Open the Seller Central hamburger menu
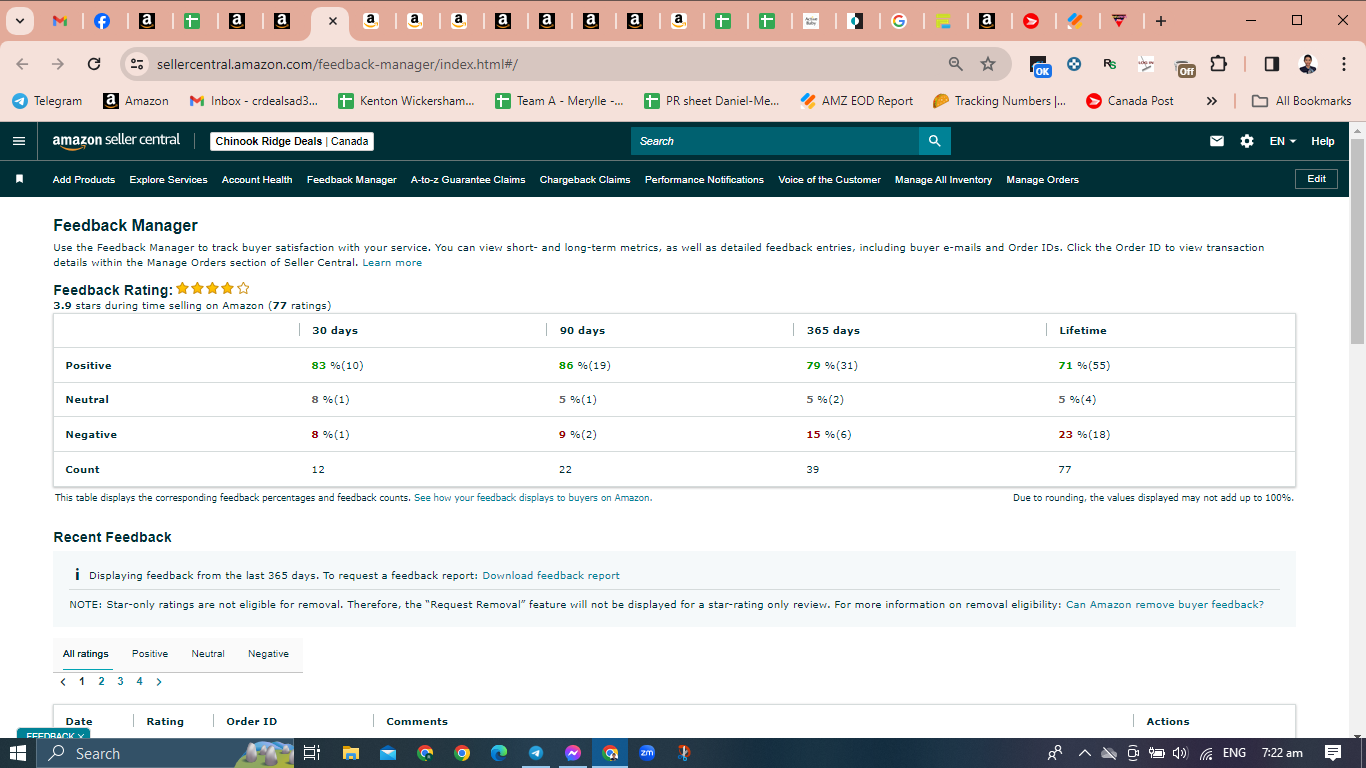 (x=18, y=141)
